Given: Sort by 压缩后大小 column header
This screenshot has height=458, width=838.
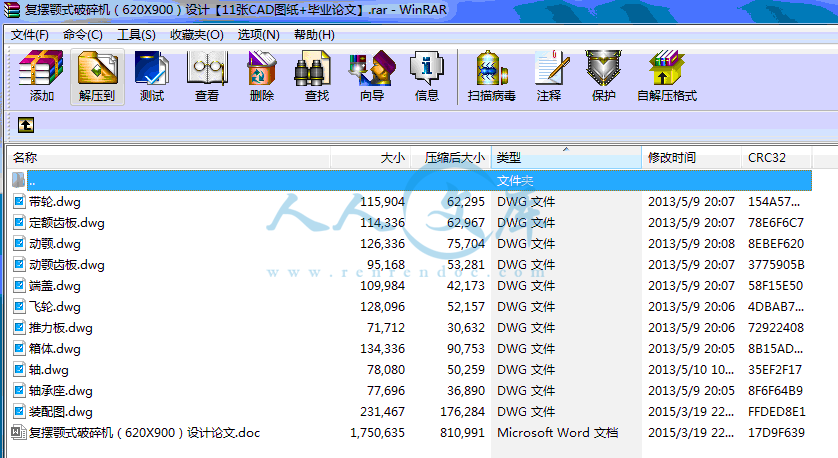Looking at the screenshot, I should tap(451, 158).
